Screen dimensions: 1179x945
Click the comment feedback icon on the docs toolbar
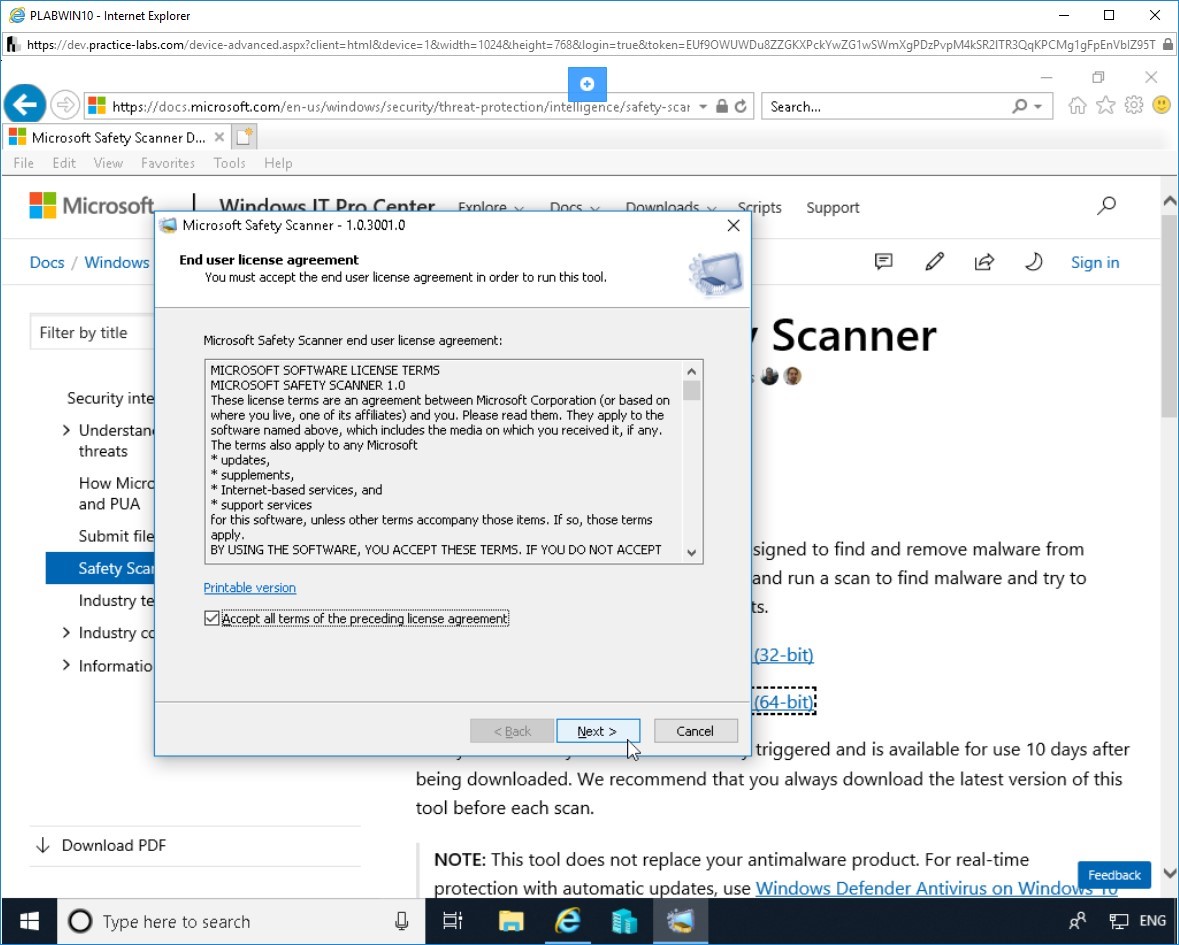tap(883, 262)
